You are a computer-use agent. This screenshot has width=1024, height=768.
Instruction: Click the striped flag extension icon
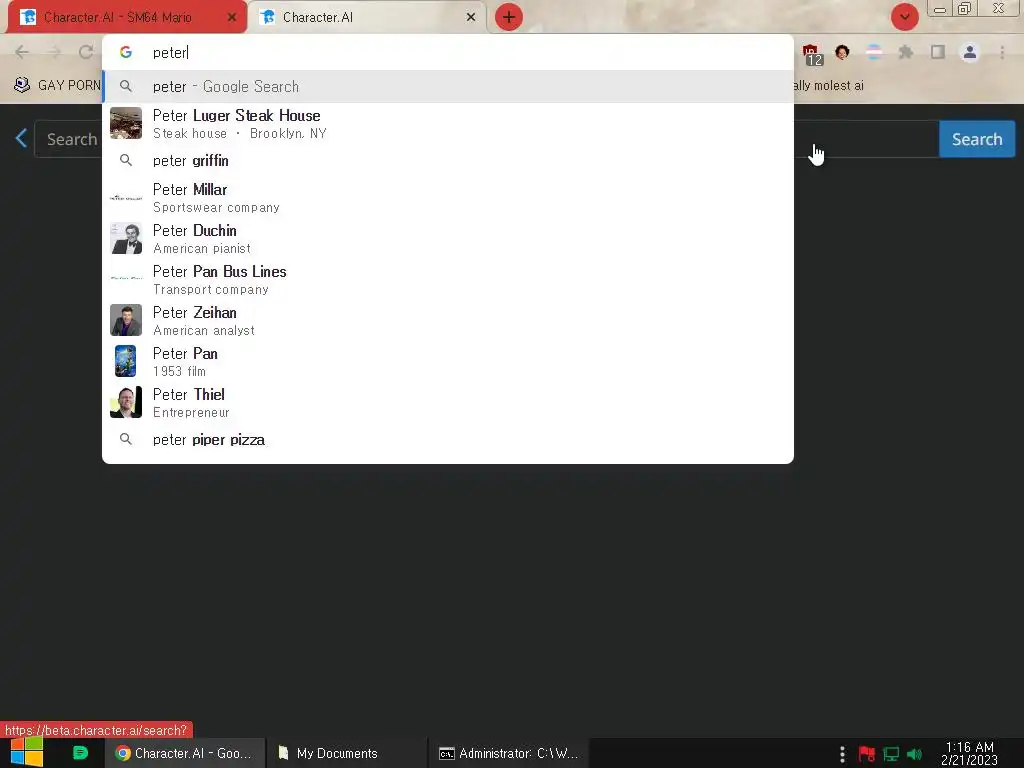click(x=874, y=52)
